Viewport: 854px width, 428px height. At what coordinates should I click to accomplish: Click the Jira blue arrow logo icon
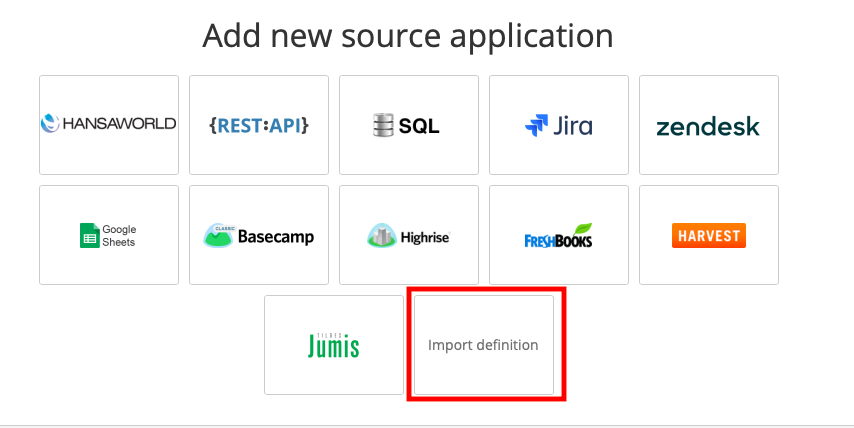(x=536, y=126)
